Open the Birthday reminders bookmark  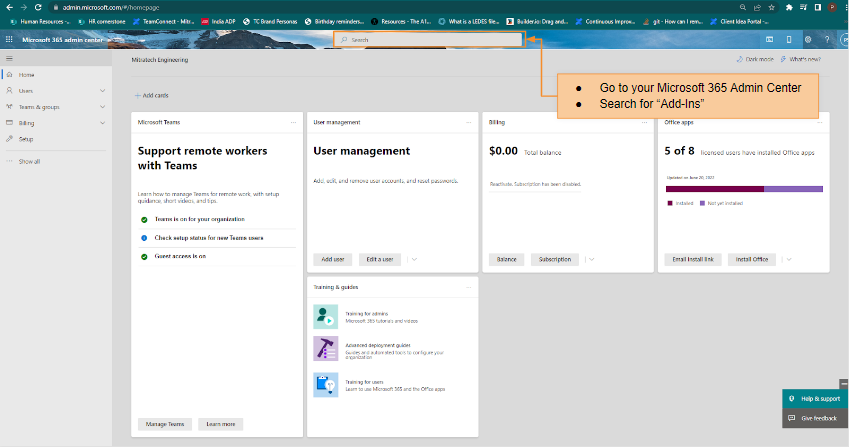tap(335, 22)
